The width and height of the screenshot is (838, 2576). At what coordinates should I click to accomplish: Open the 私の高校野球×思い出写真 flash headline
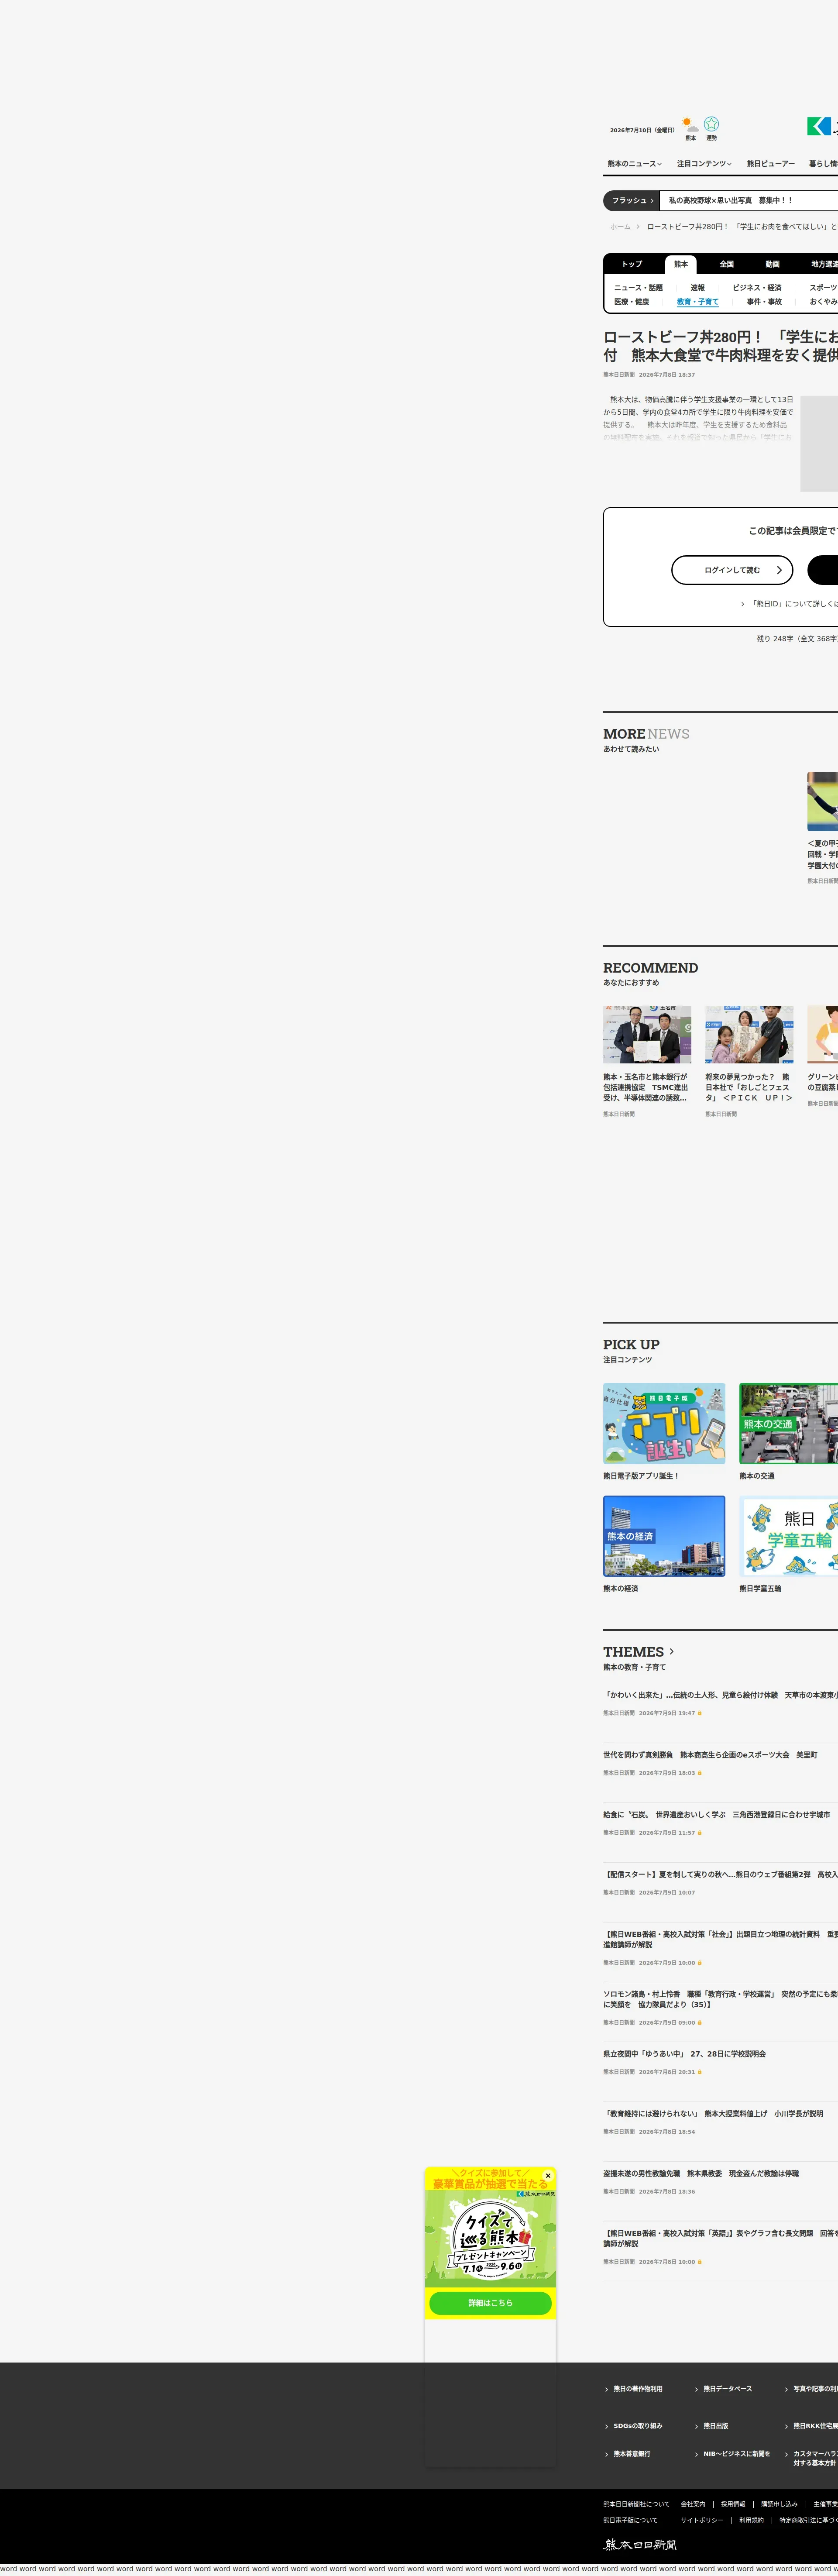coord(730,201)
